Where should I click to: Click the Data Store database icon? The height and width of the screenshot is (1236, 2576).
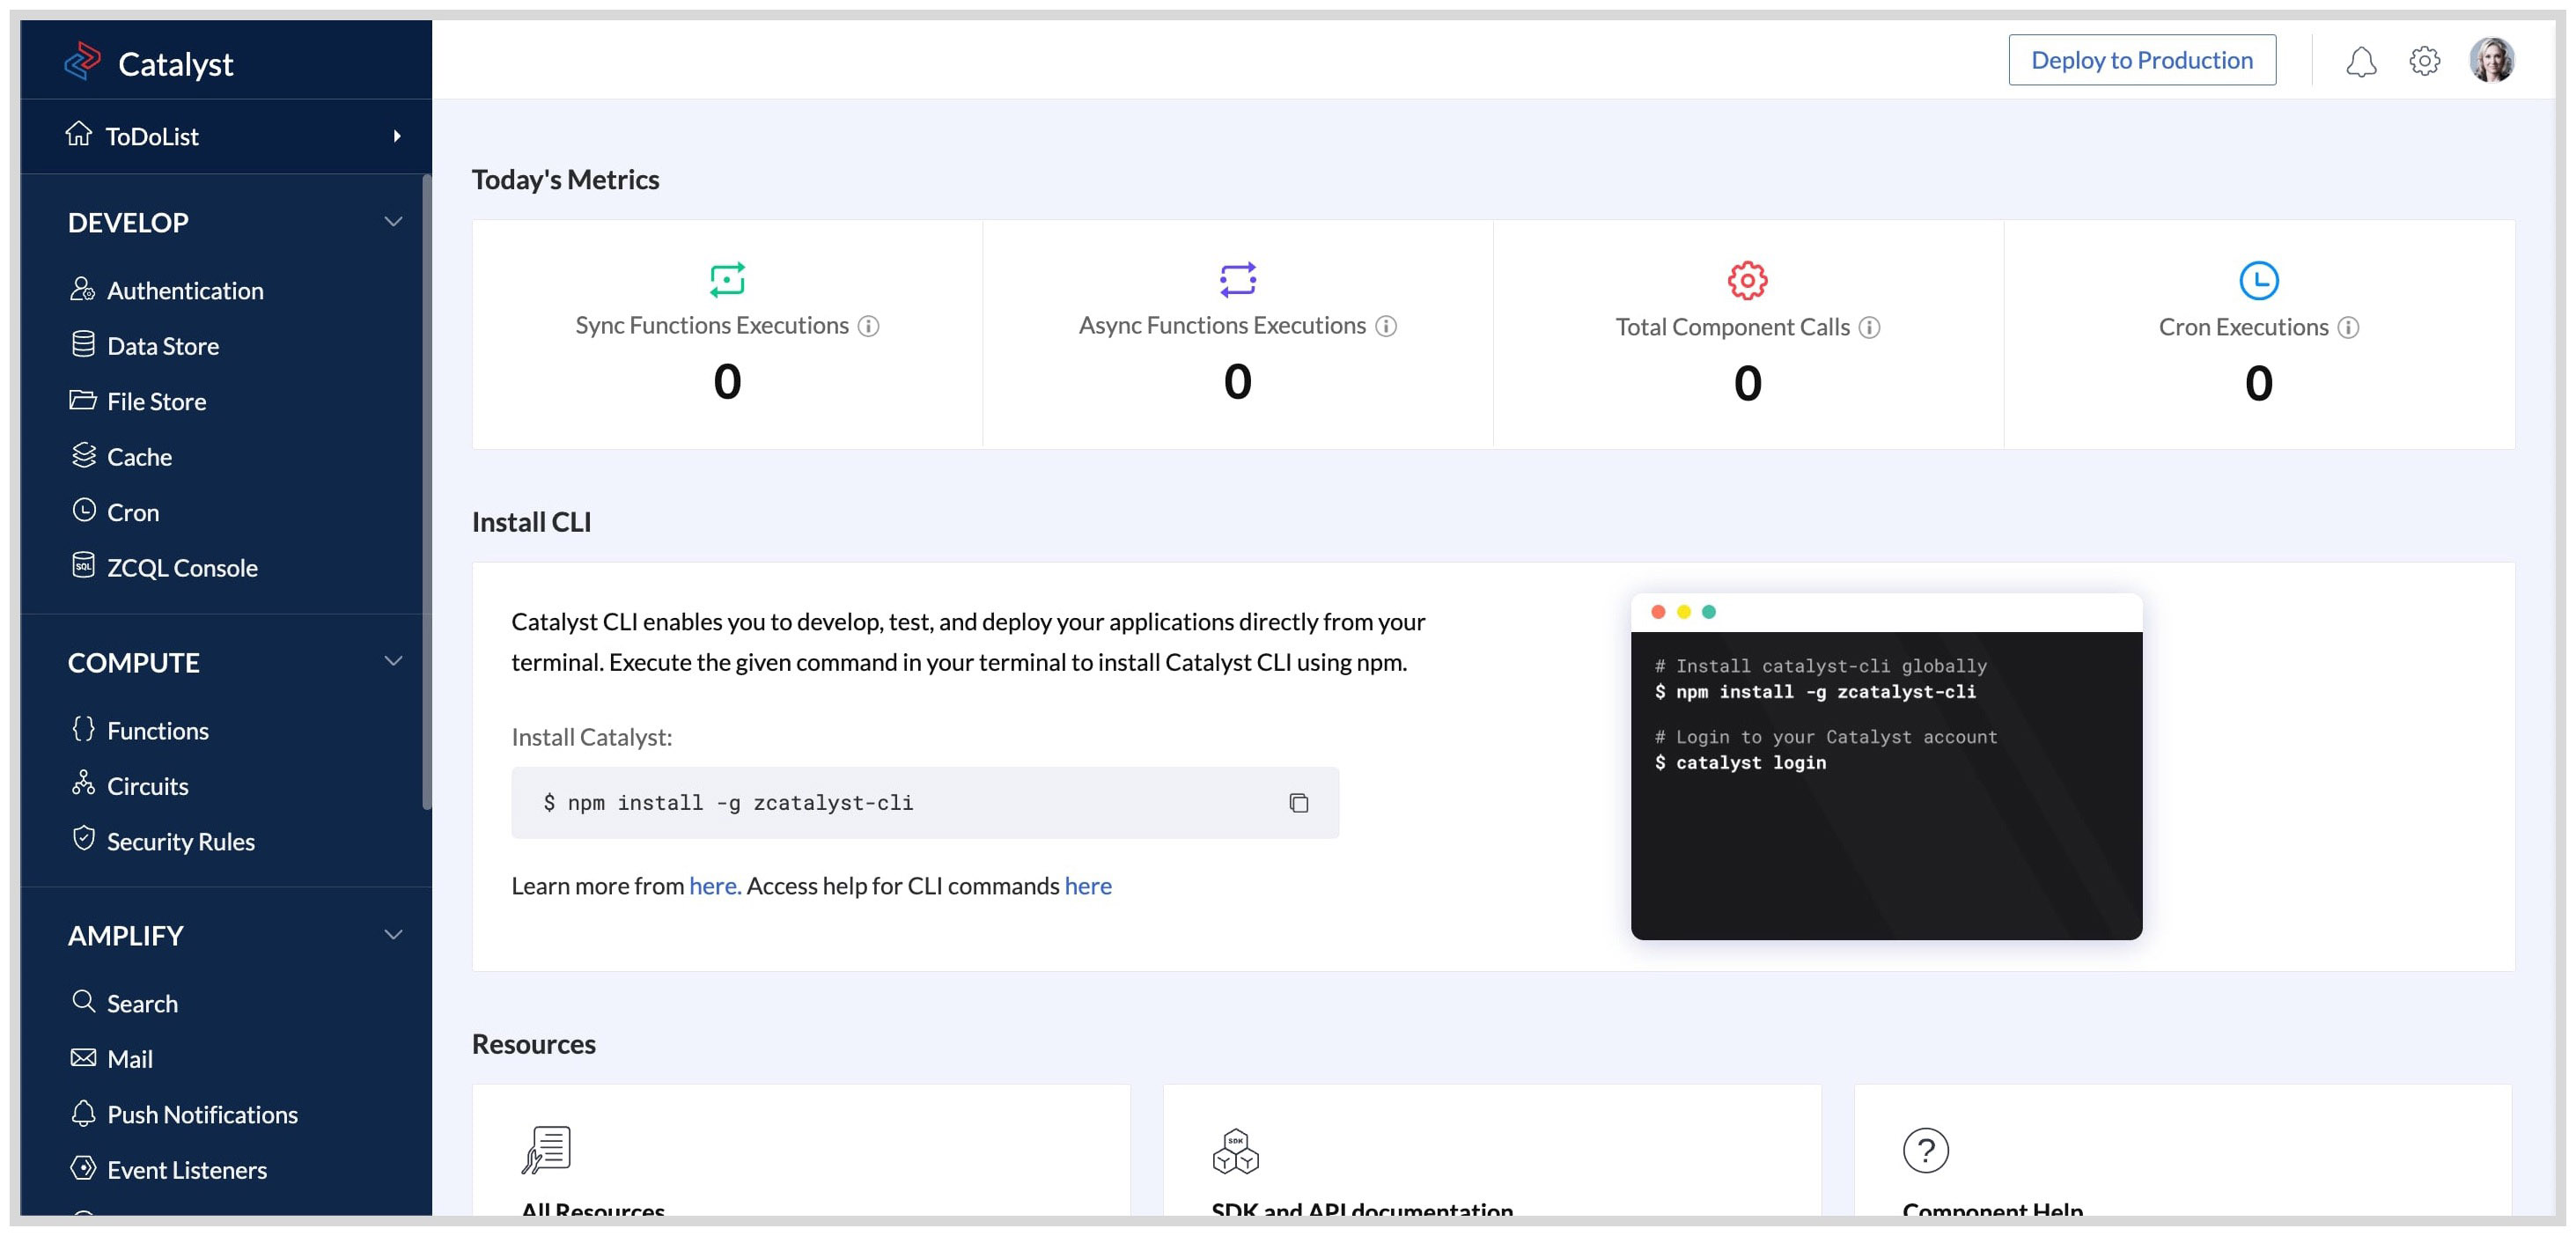83,344
